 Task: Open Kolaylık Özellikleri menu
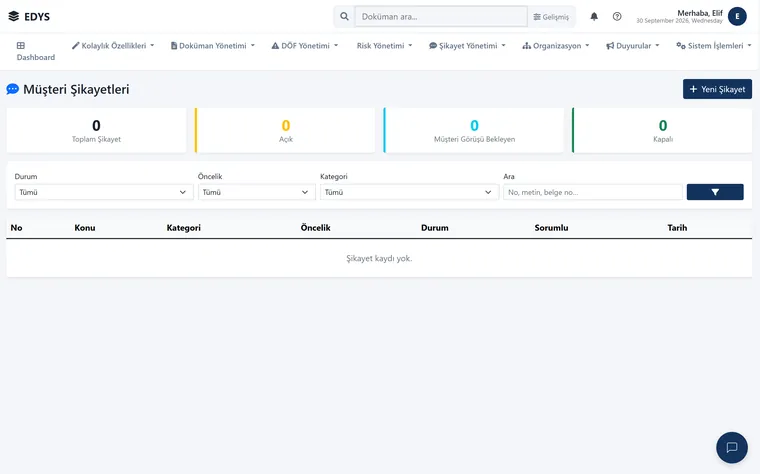(x=113, y=46)
